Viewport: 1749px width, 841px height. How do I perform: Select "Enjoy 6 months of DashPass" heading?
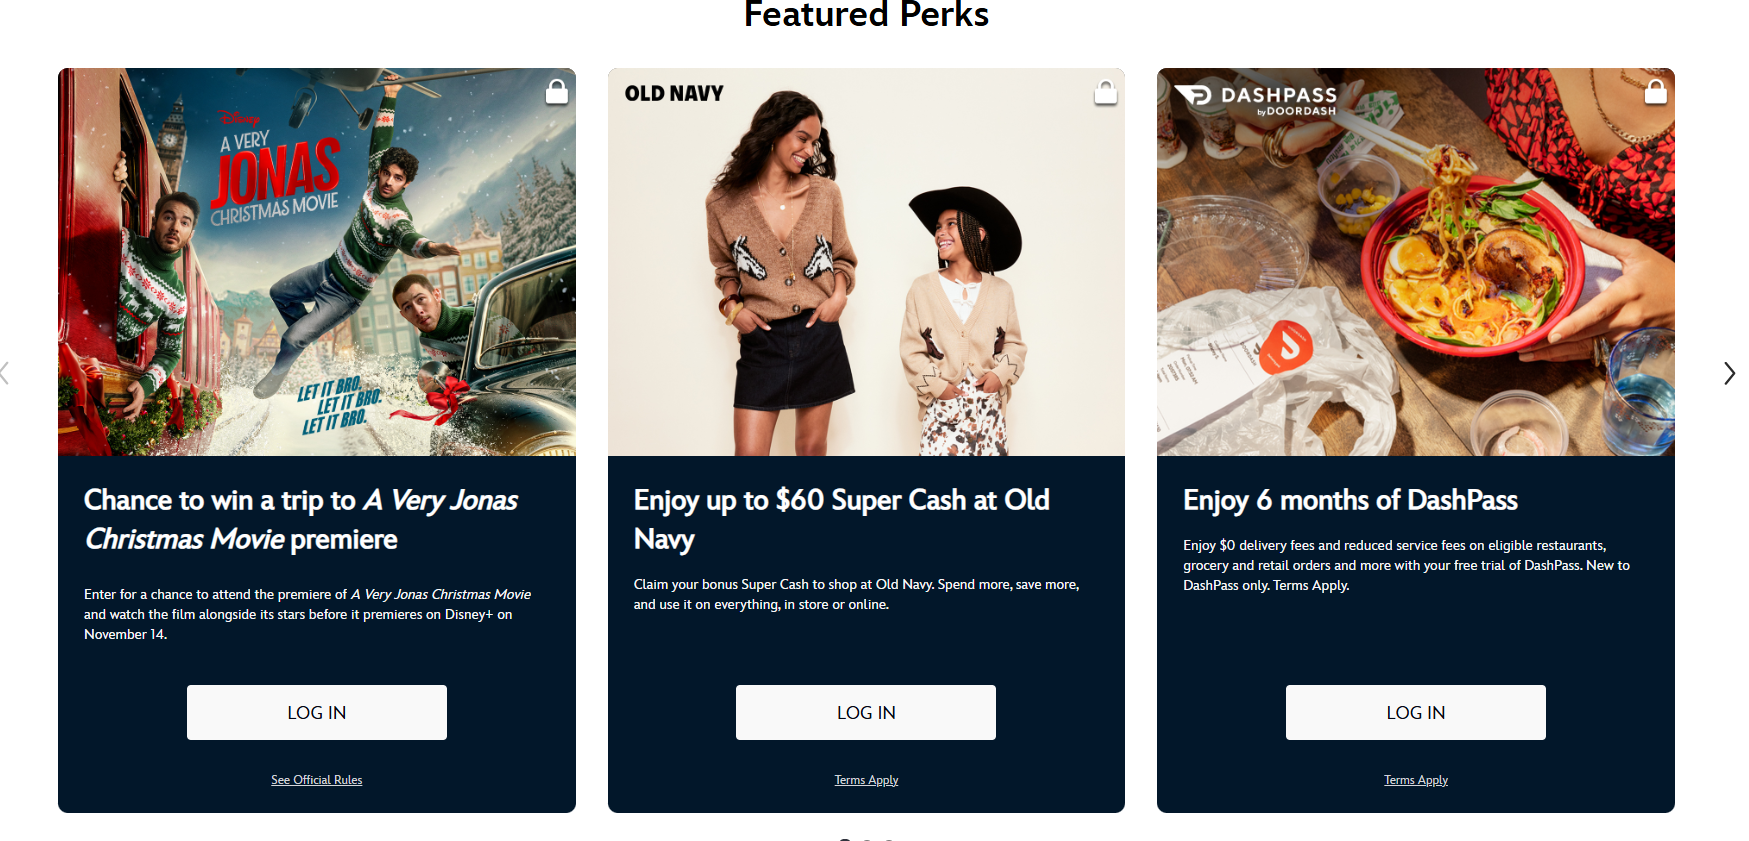click(x=1350, y=500)
